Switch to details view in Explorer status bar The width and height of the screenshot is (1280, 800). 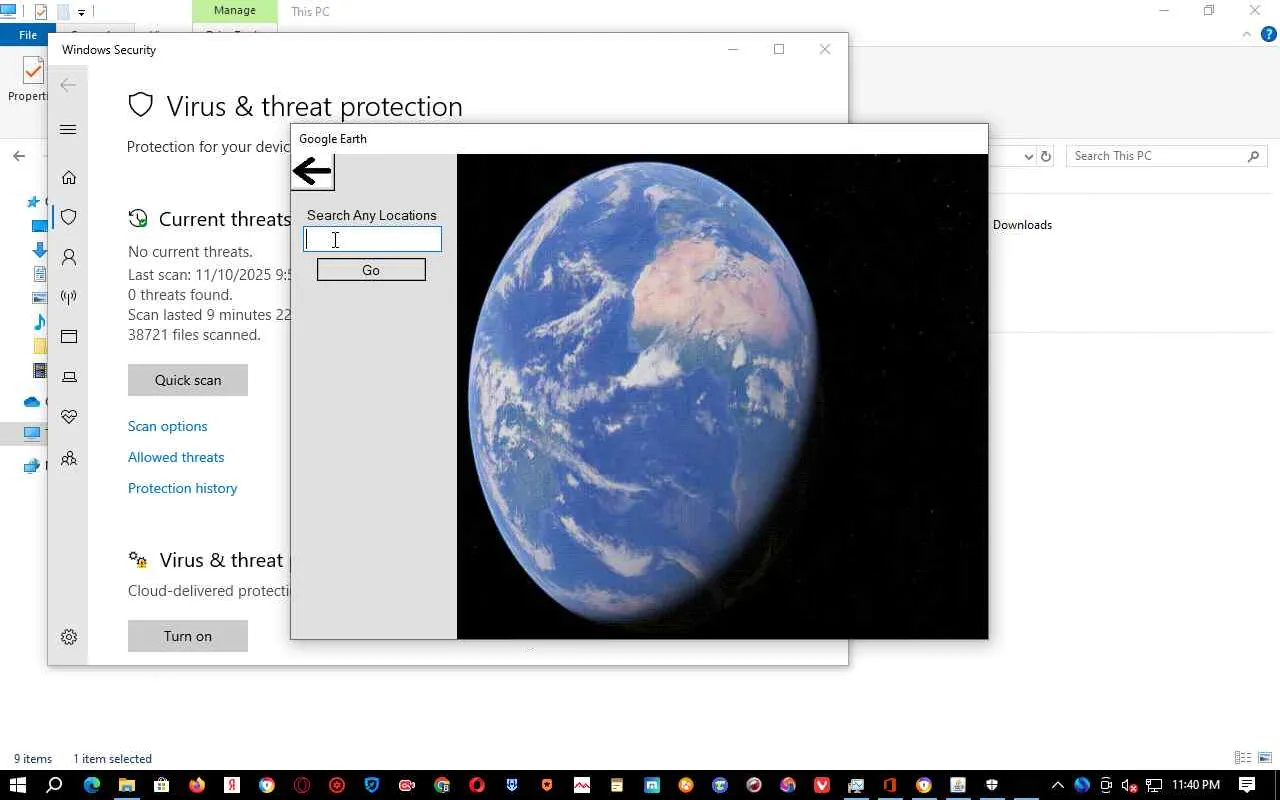tap(1243, 758)
